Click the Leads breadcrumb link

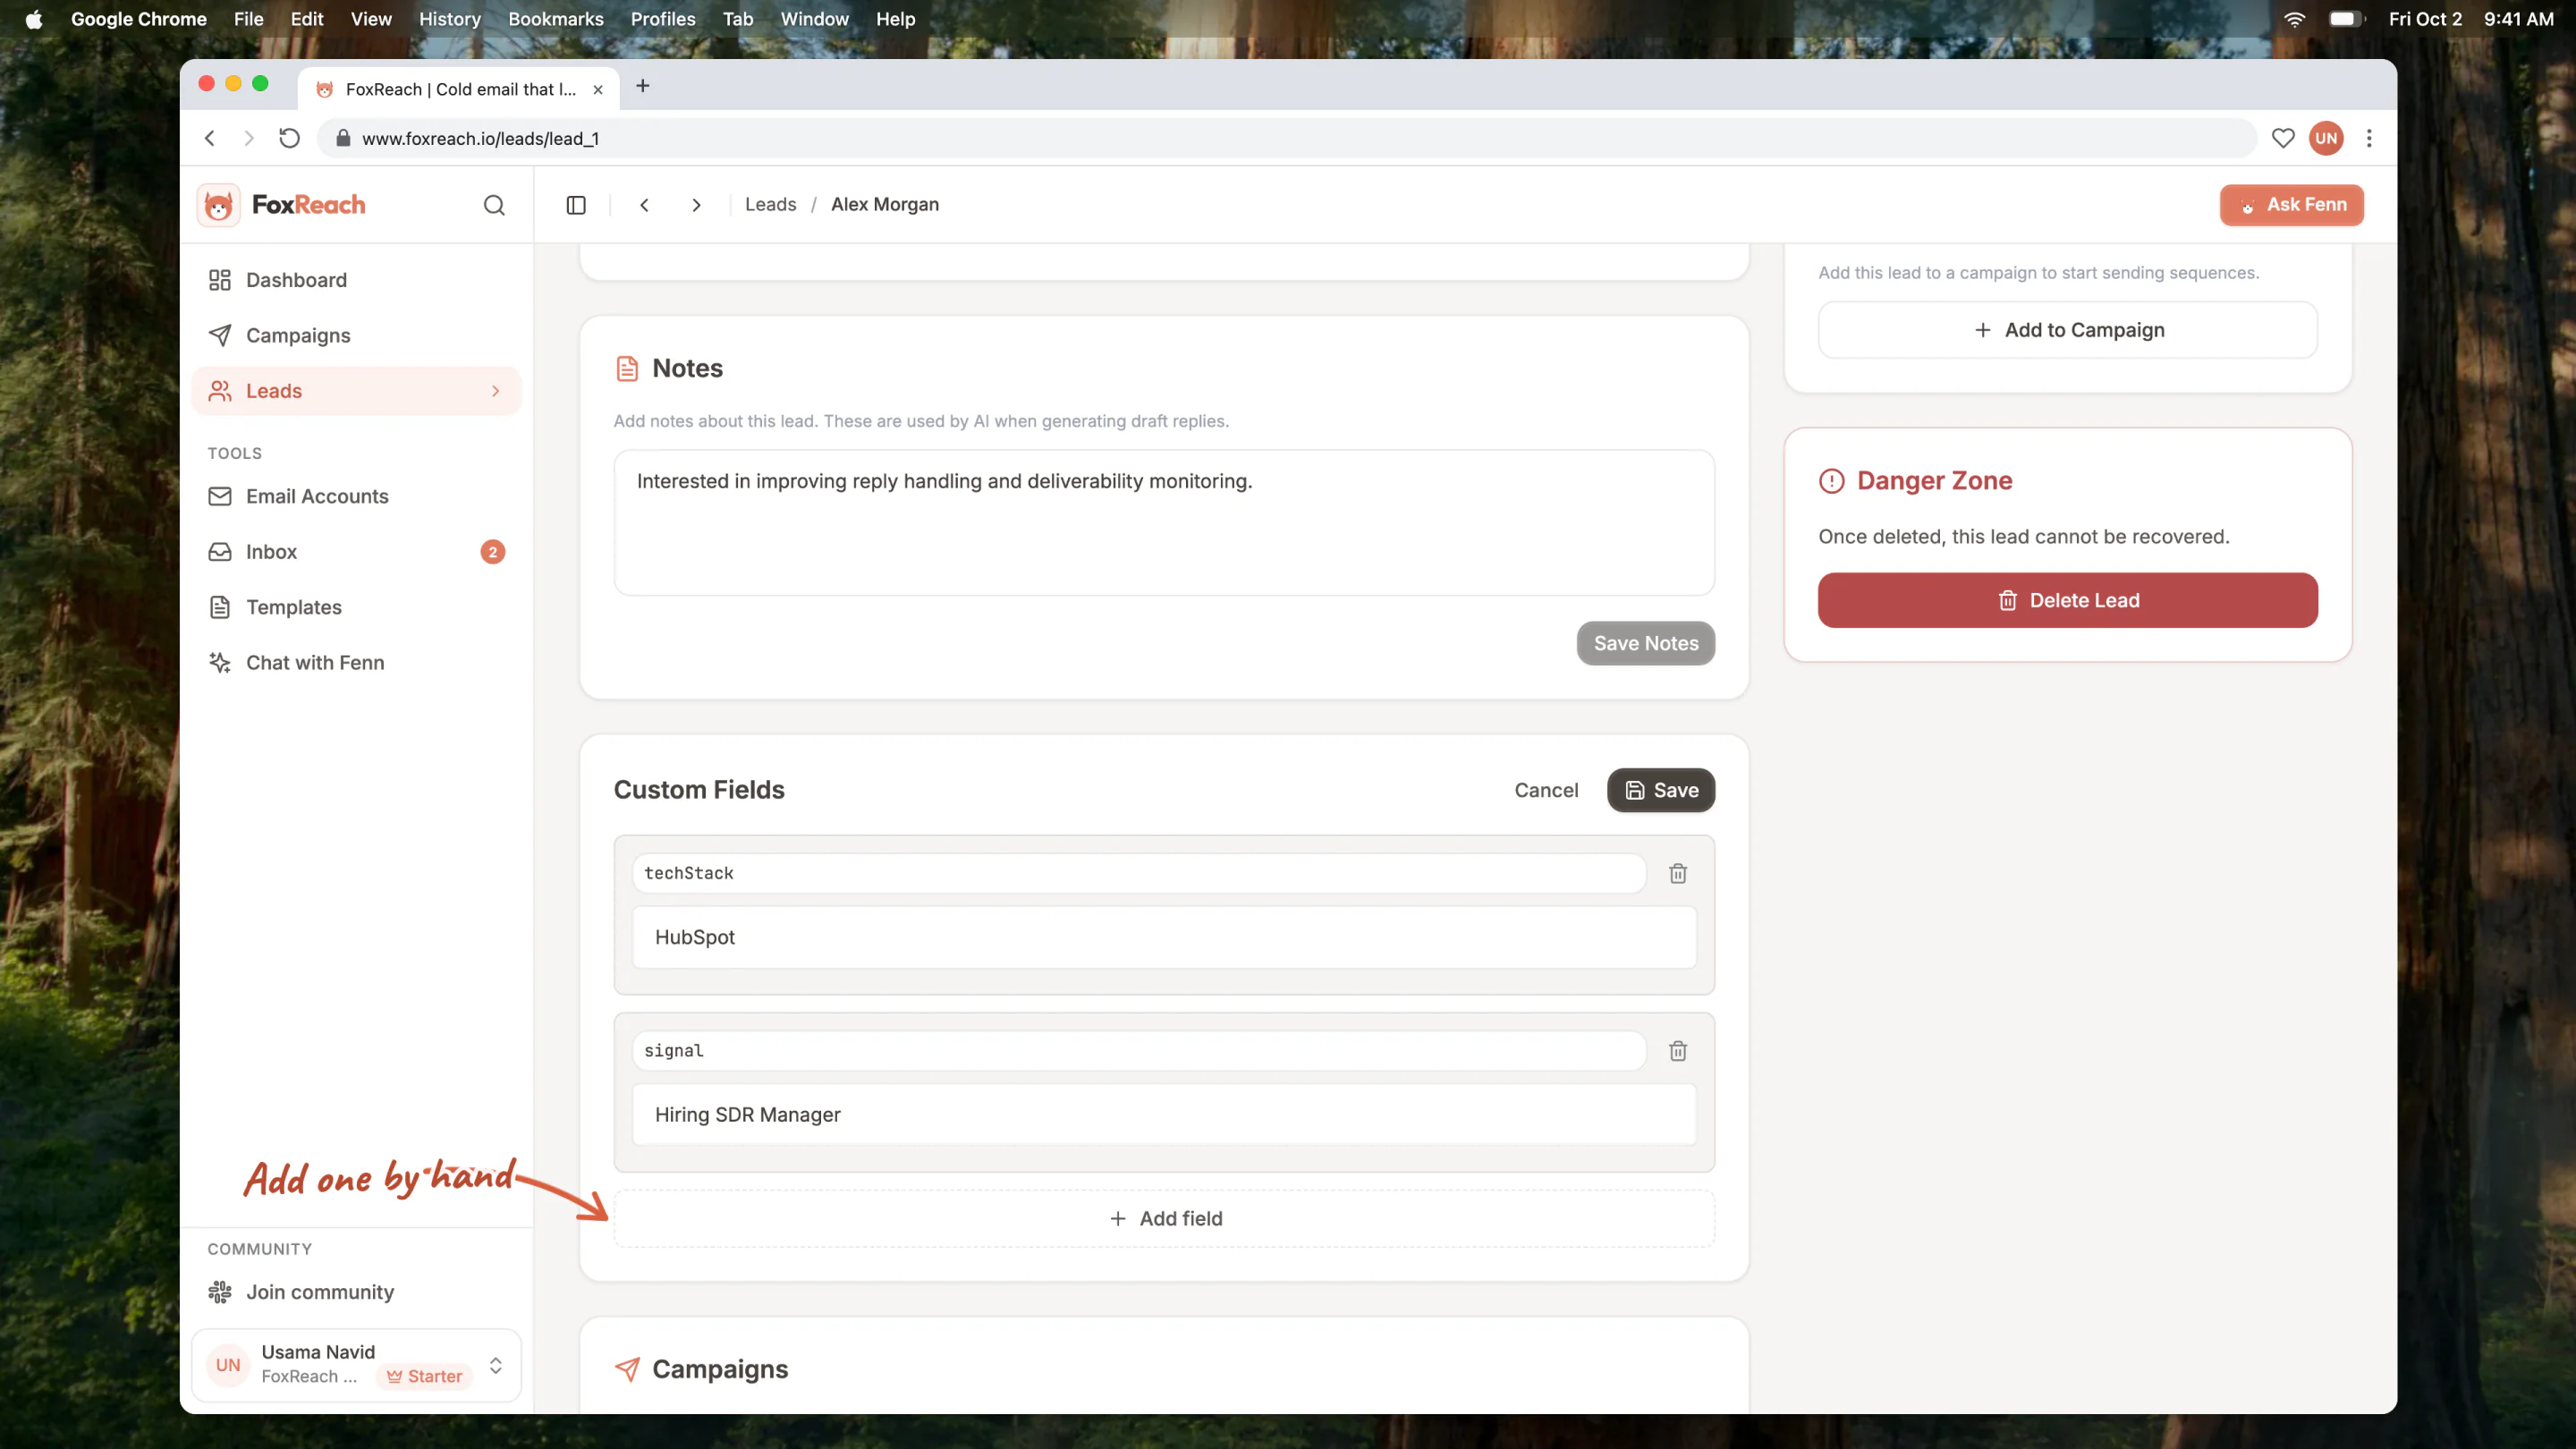click(770, 204)
